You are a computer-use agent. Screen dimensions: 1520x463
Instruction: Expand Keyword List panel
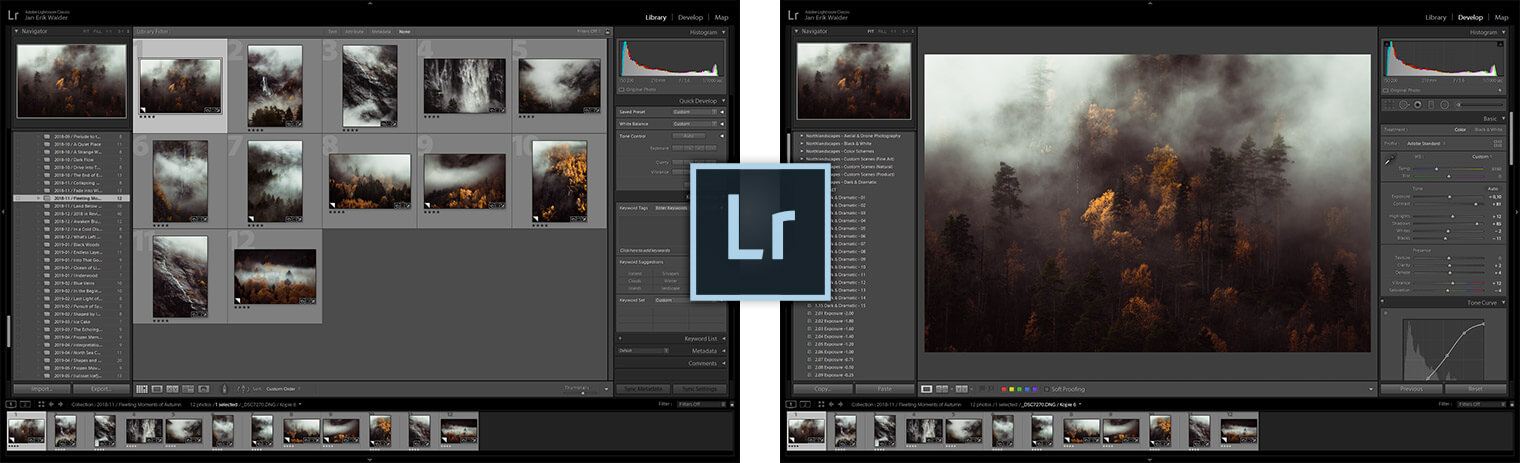724,338
